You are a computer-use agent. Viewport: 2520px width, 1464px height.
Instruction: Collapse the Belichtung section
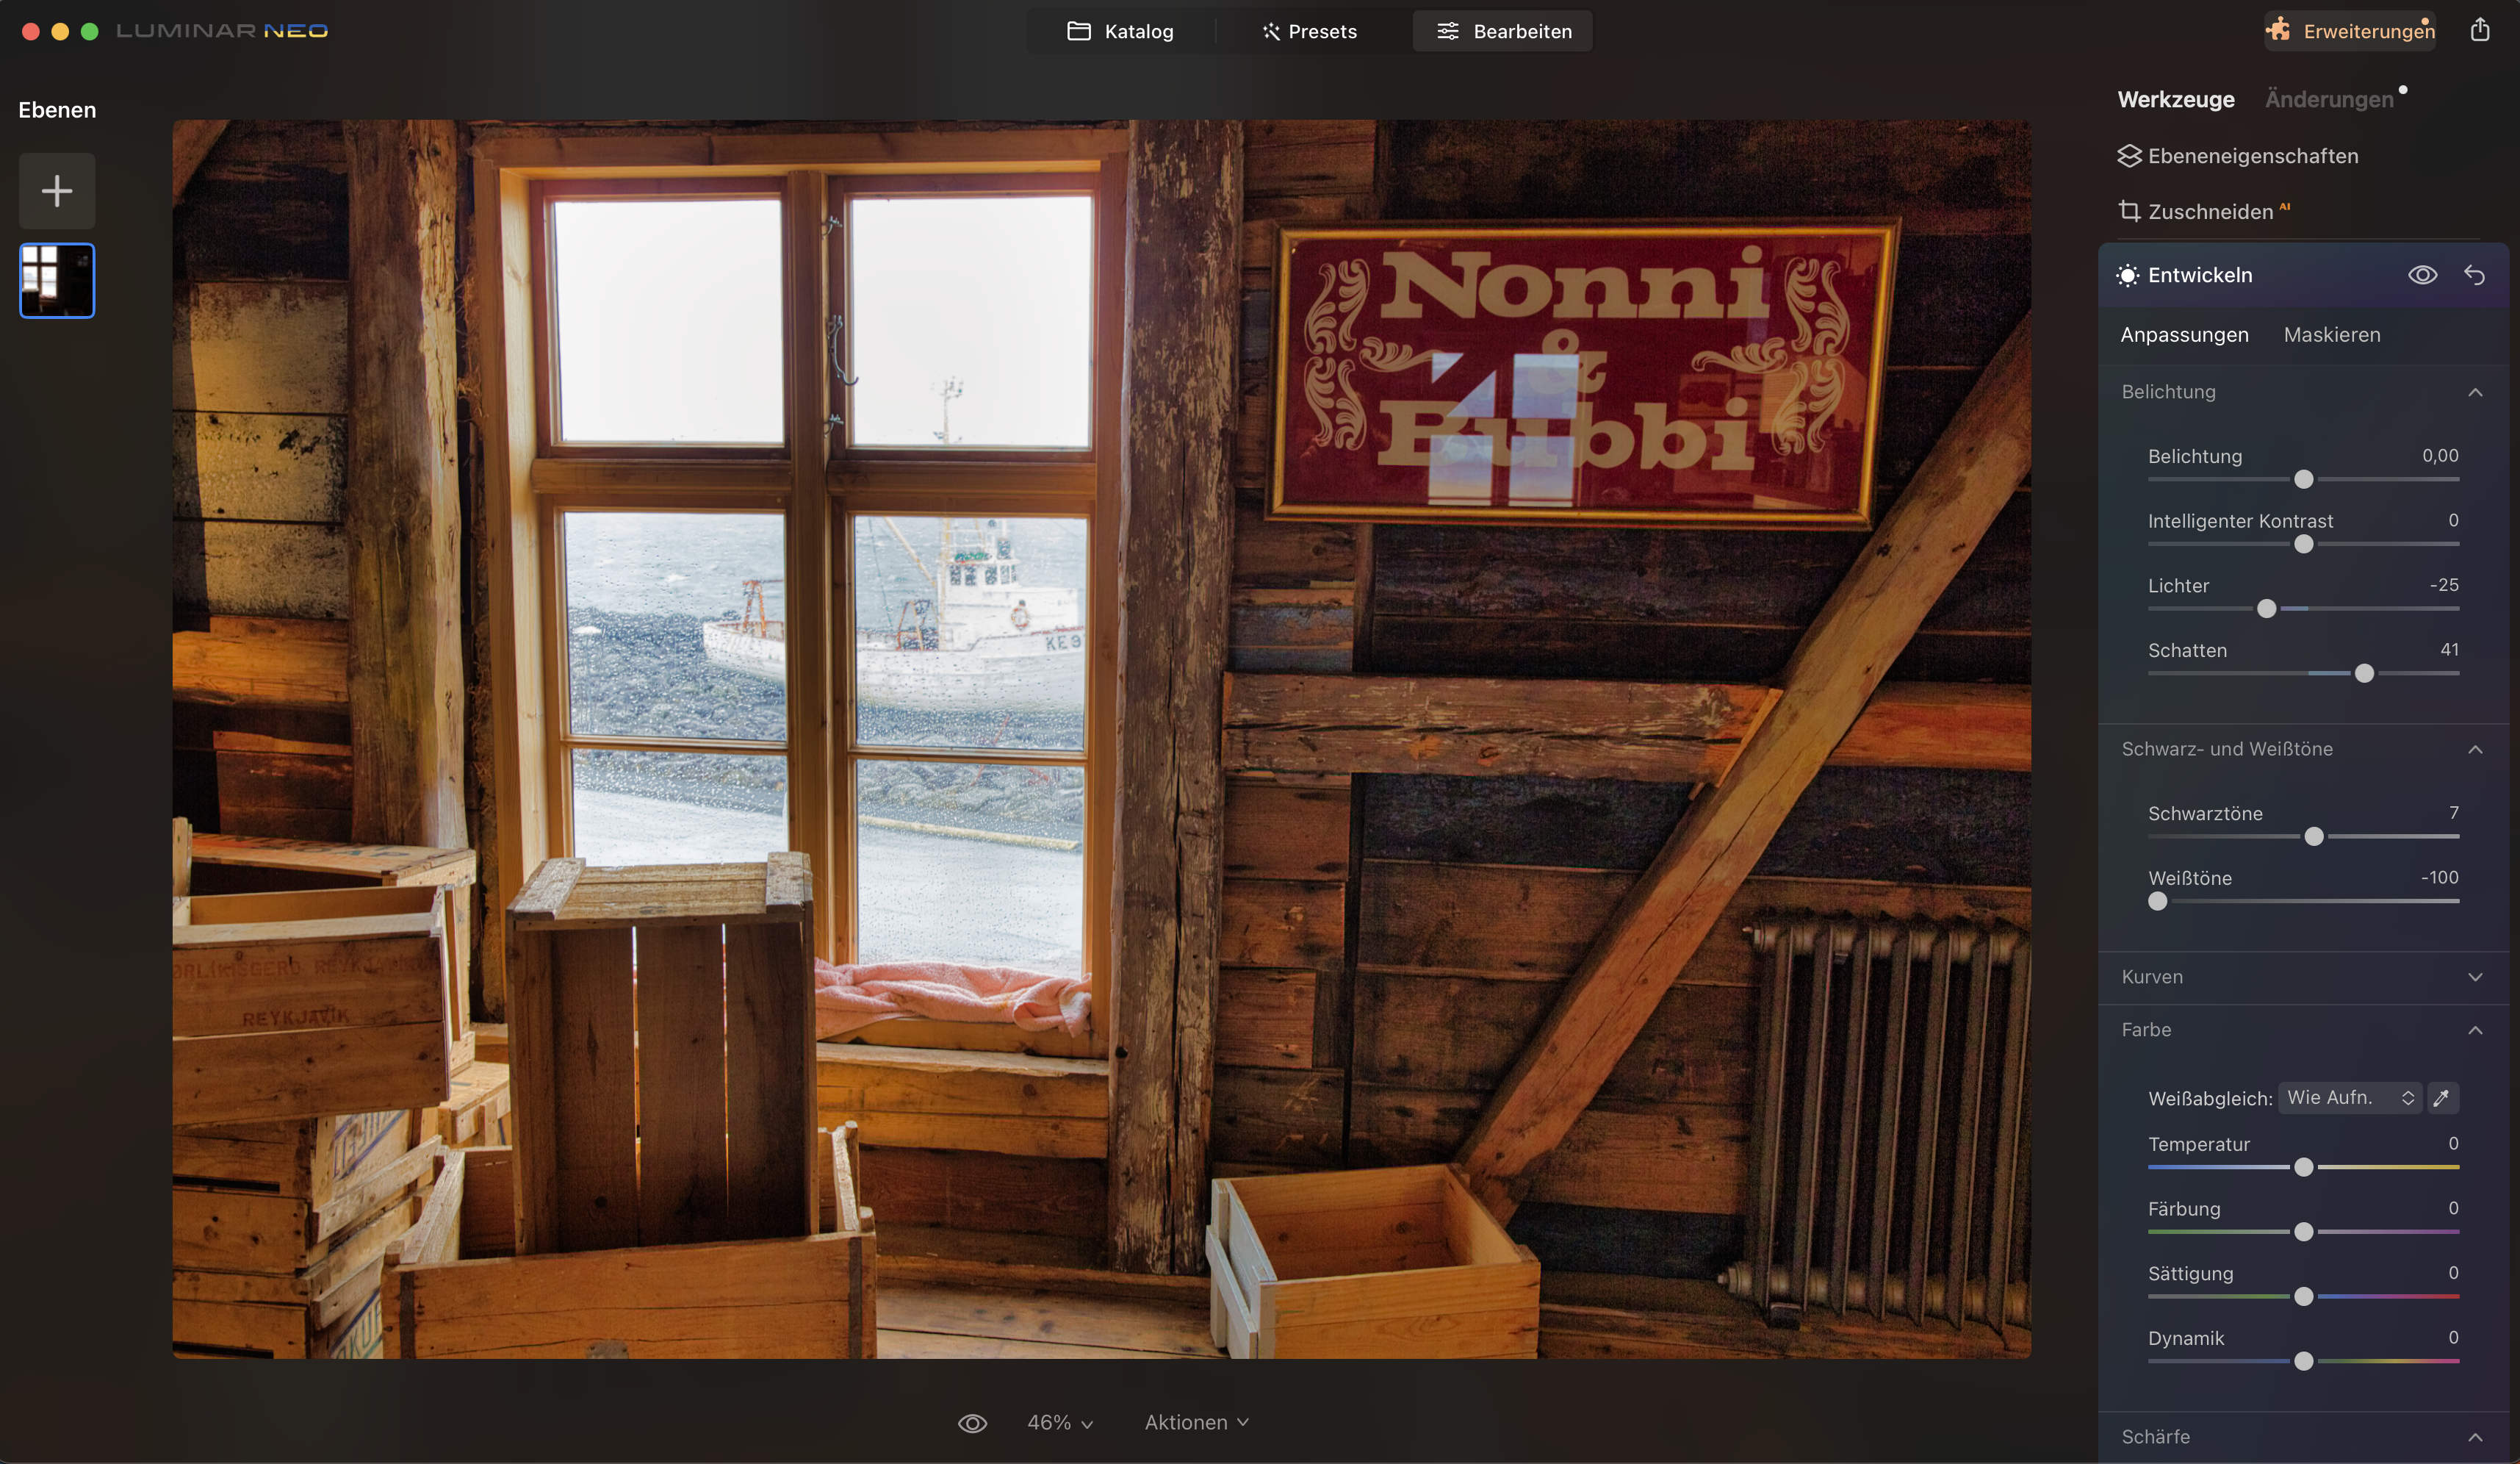(2475, 392)
